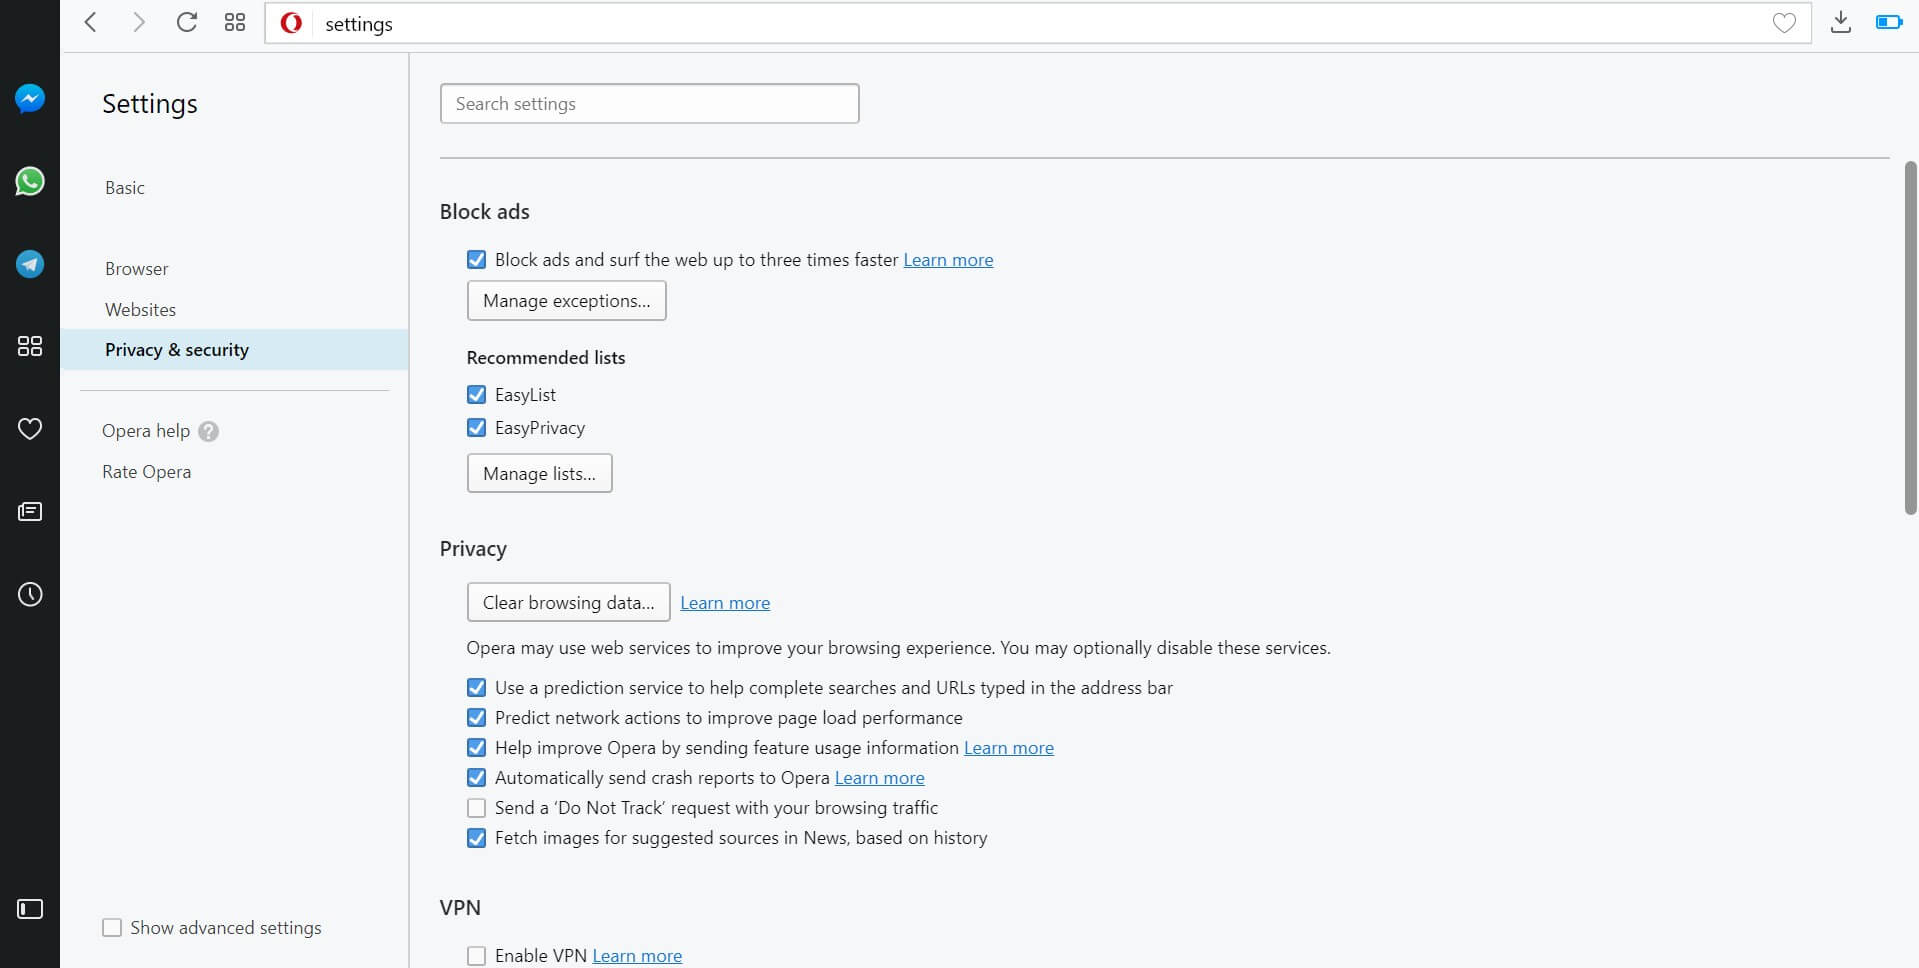Select Basic settings section

125,188
